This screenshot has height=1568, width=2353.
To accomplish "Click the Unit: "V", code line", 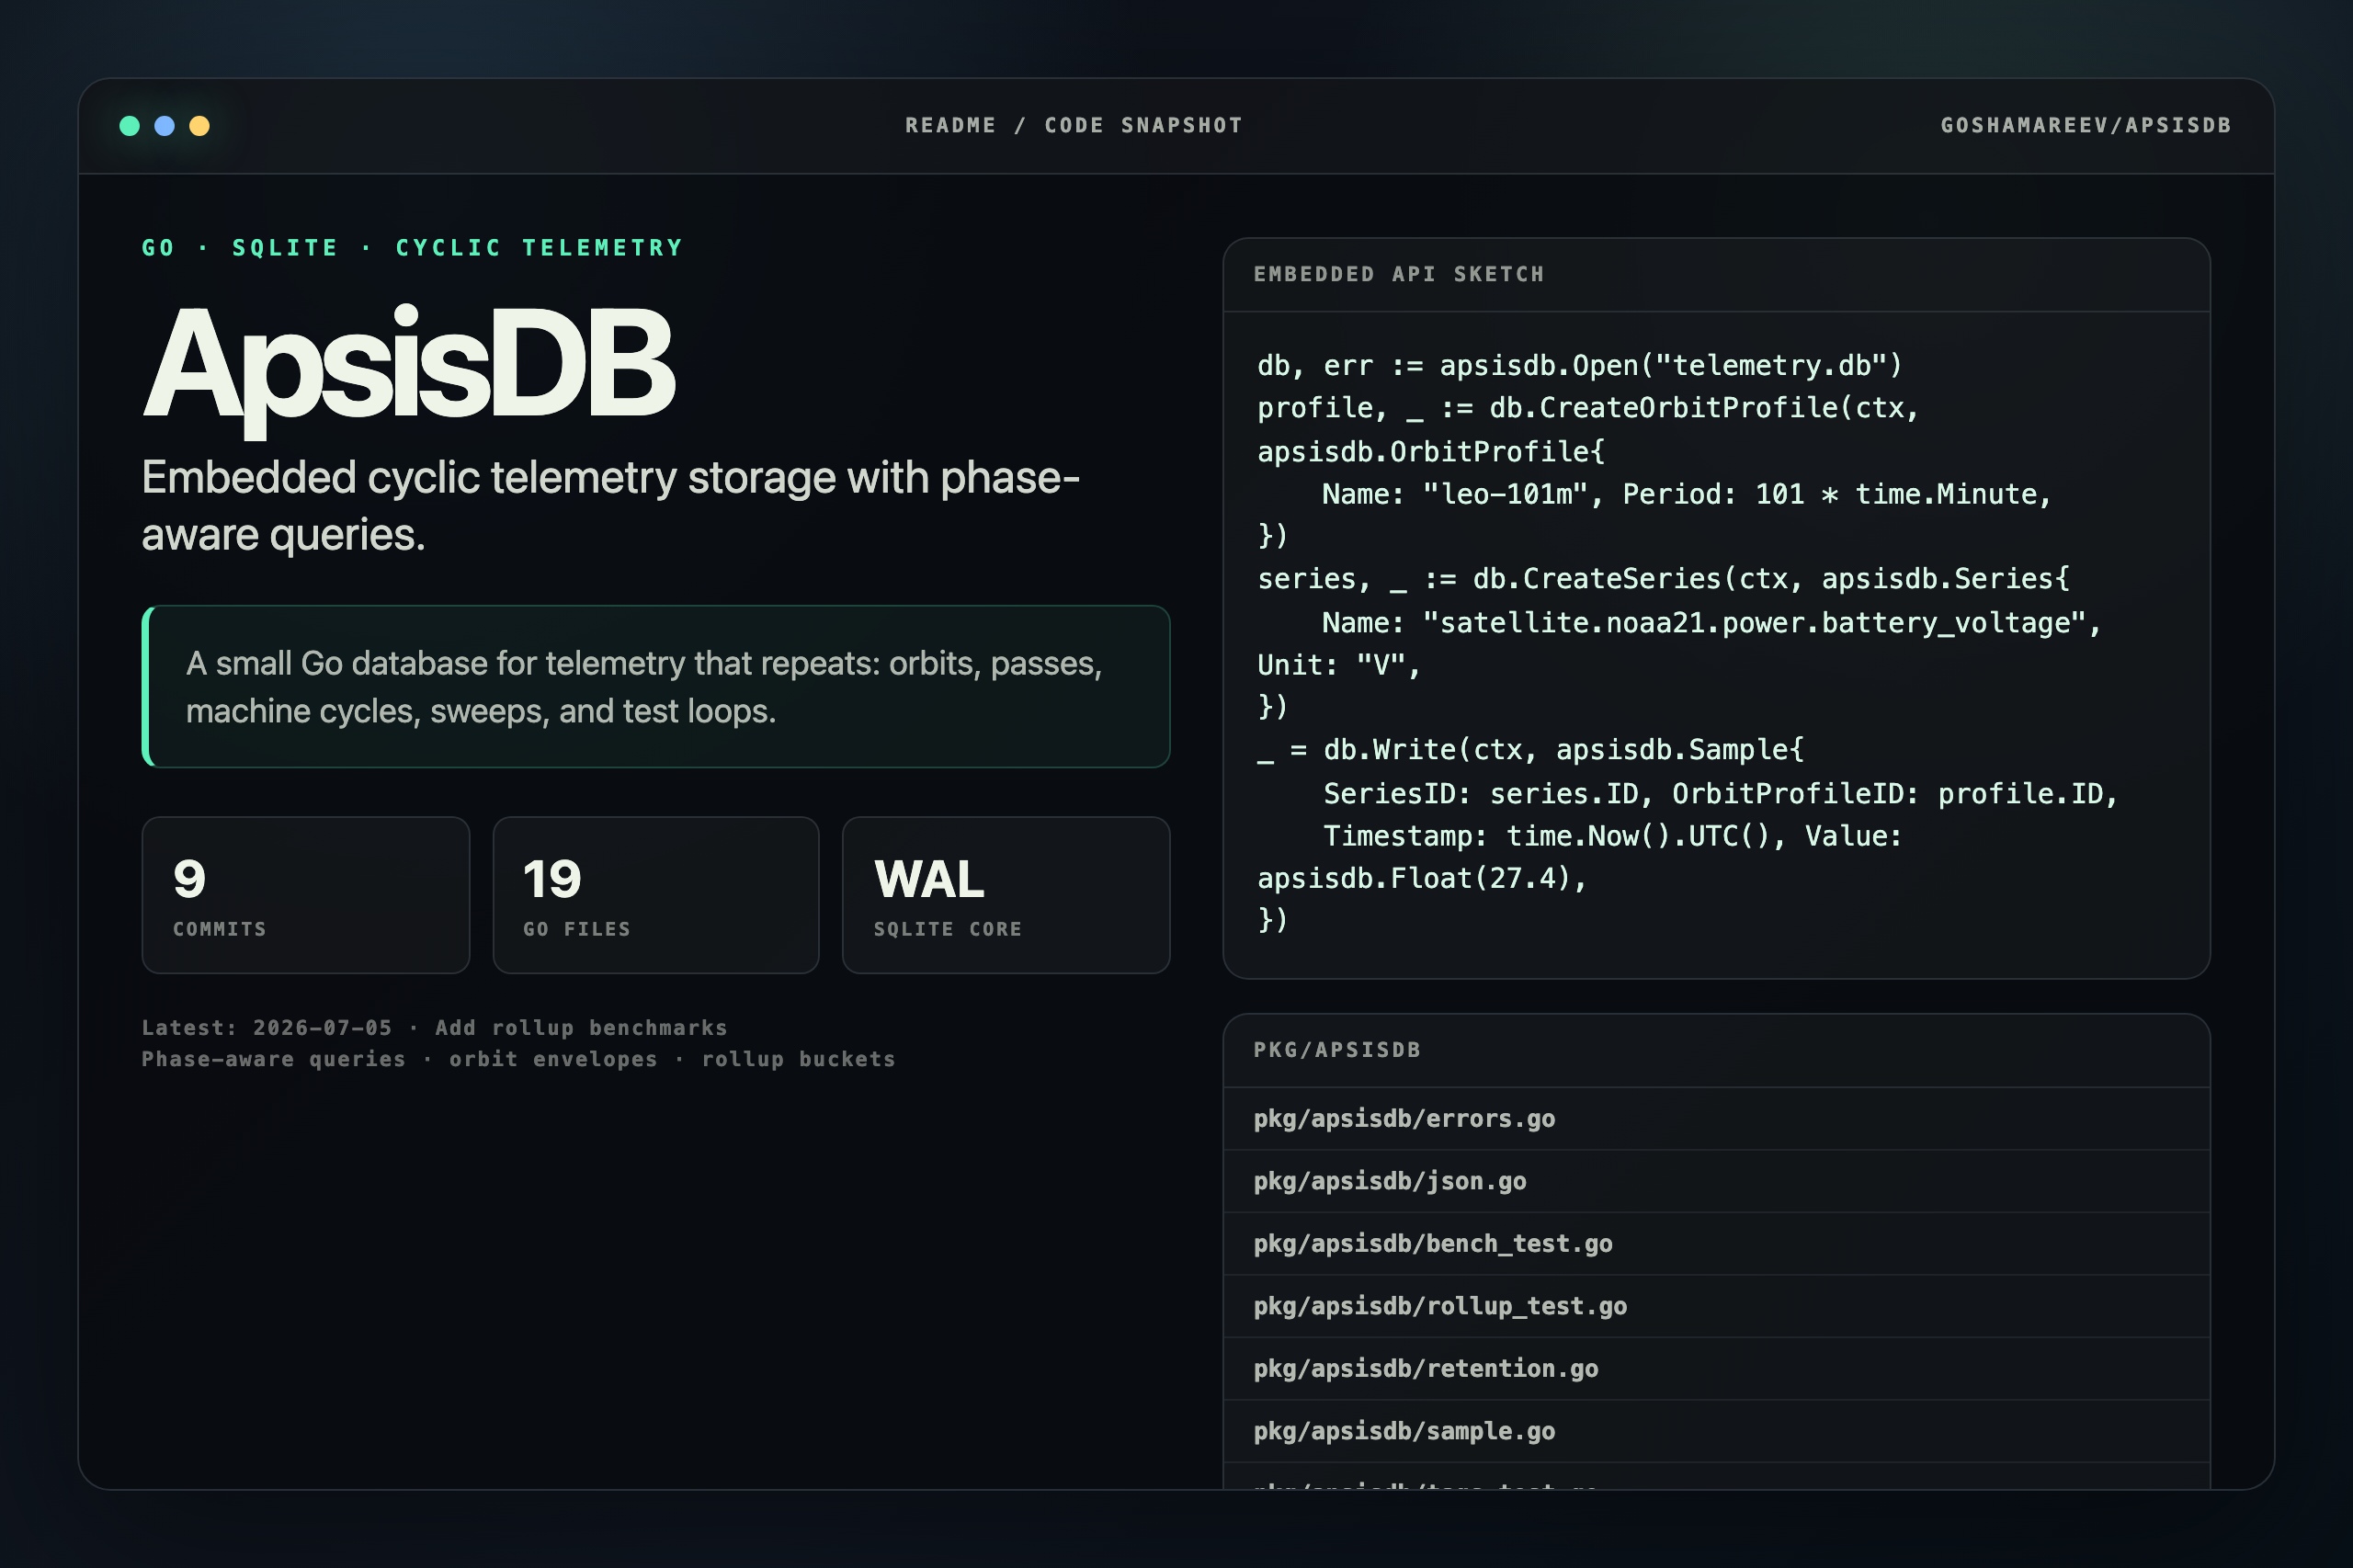I will 1339,665.
